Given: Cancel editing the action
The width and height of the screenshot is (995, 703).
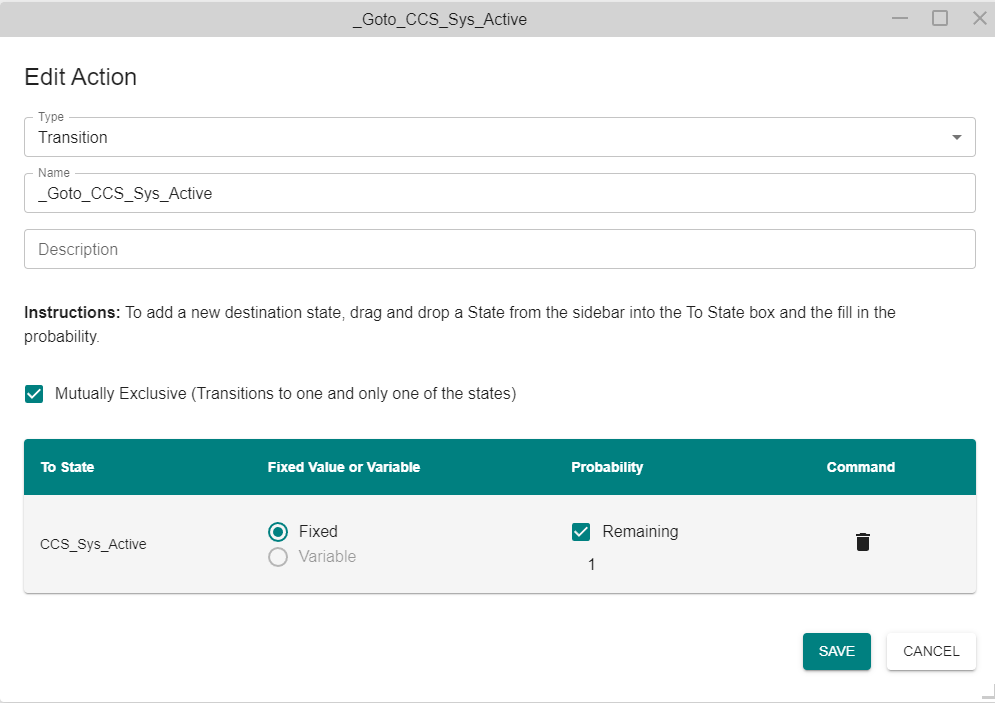Looking at the screenshot, I should pyautogui.click(x=931, y=651).
